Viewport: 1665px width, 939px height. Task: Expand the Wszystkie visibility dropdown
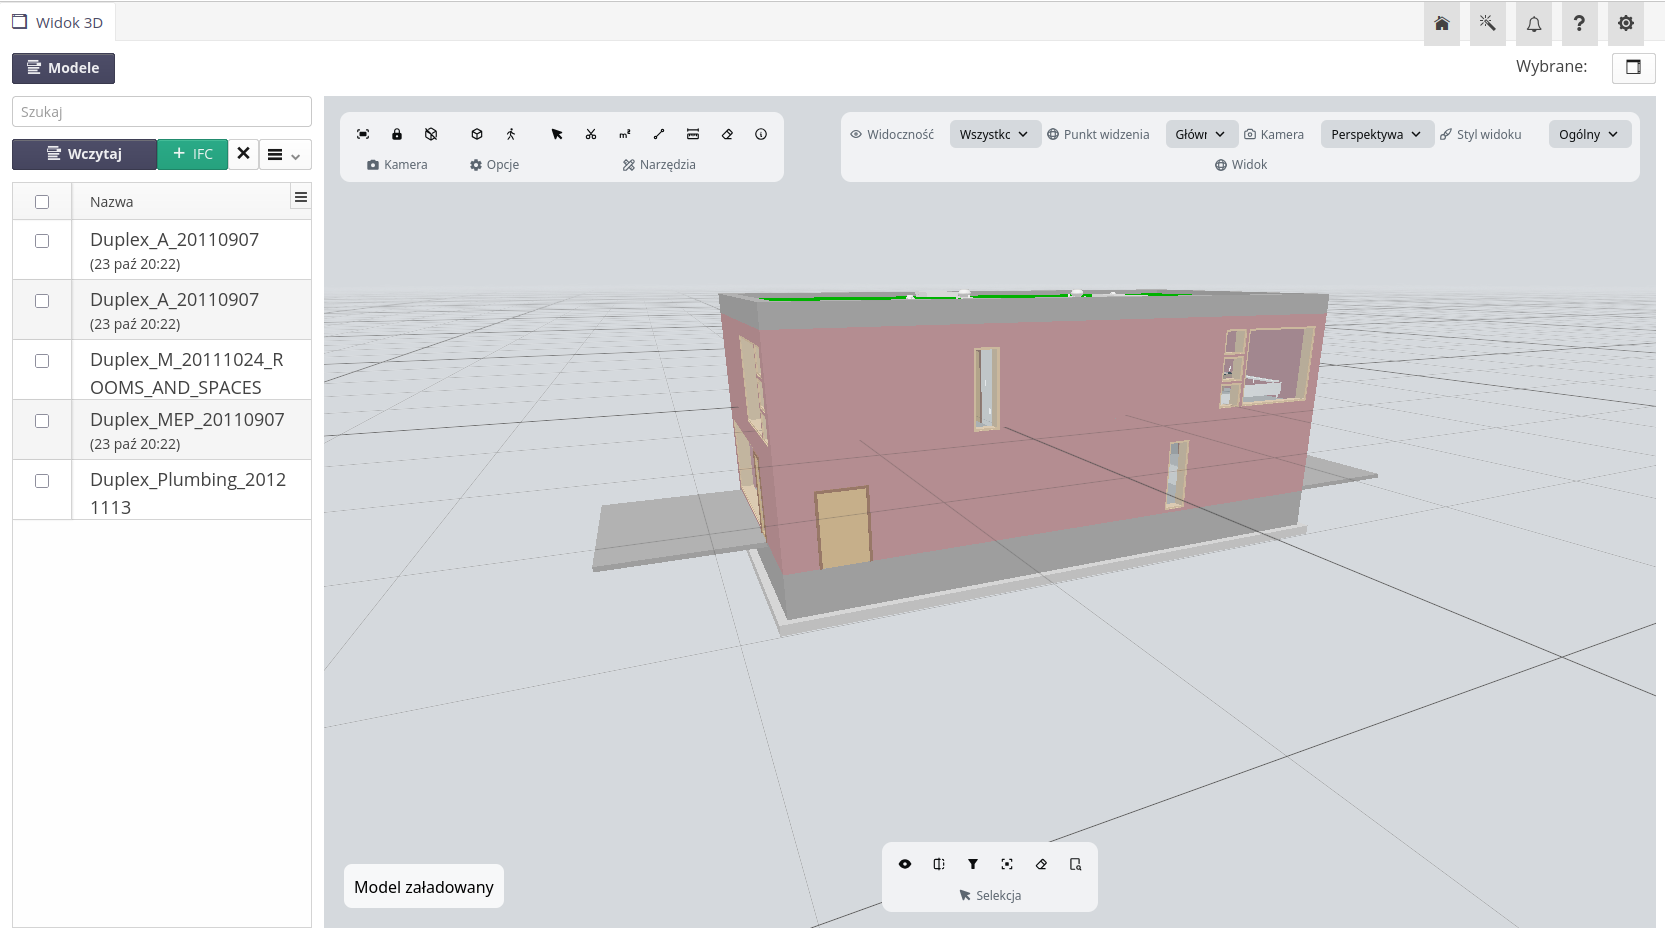[x=994, y=134]
